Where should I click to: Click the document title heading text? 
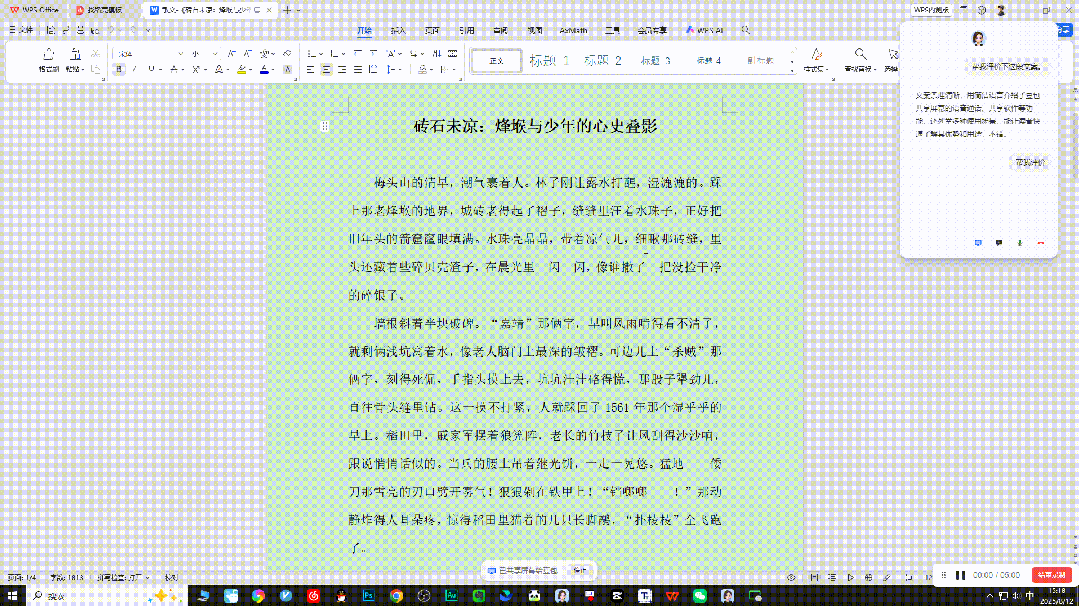coord(535,126)
